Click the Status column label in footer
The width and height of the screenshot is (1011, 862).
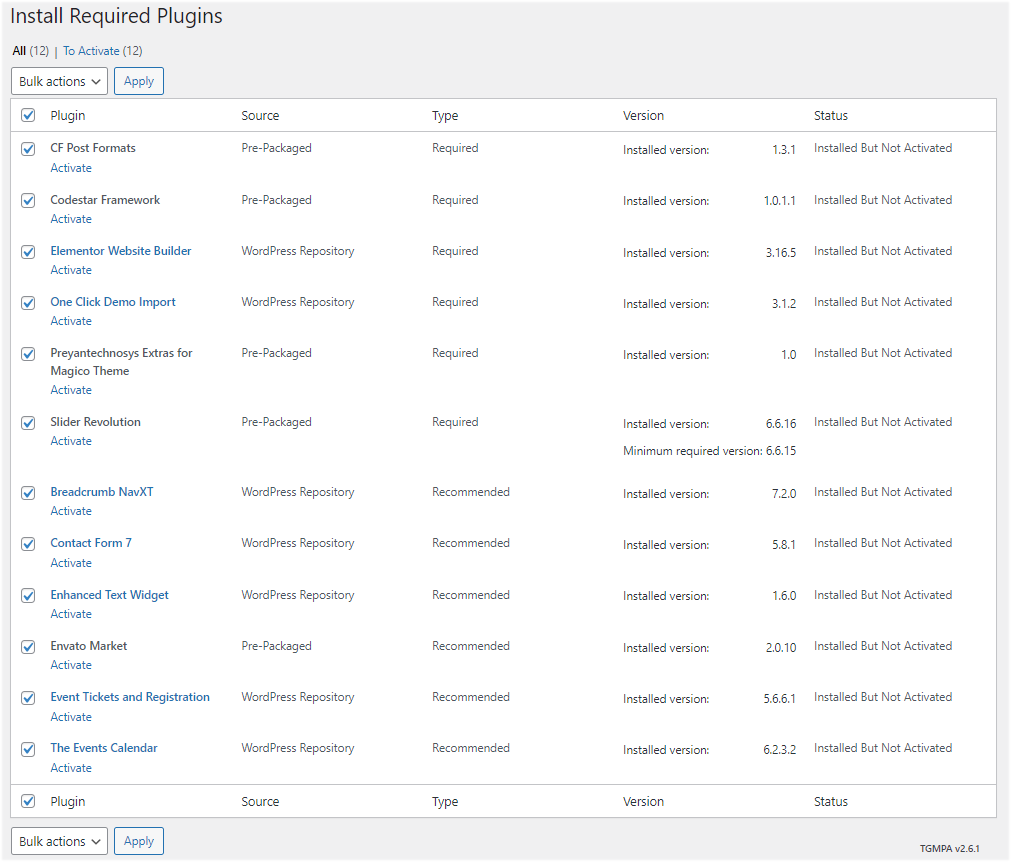point(830,801)
